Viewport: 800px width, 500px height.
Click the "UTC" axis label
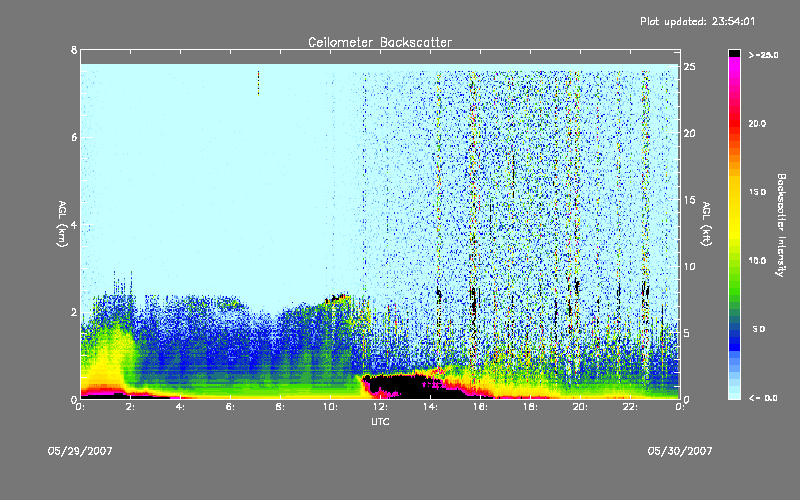[380, 421]
